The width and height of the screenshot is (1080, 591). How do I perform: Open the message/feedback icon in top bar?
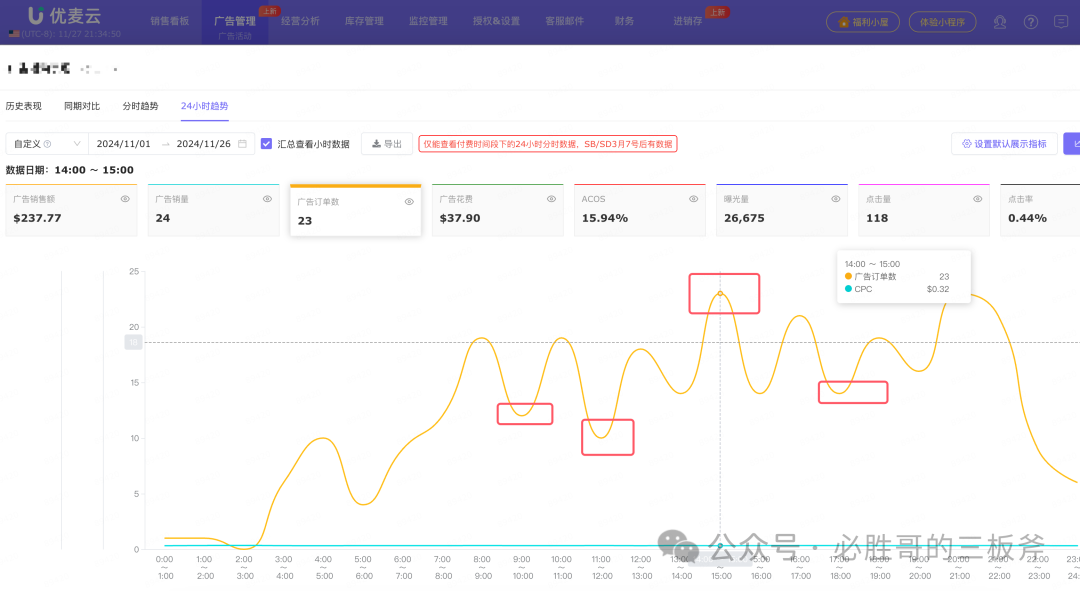[1060, 21]
